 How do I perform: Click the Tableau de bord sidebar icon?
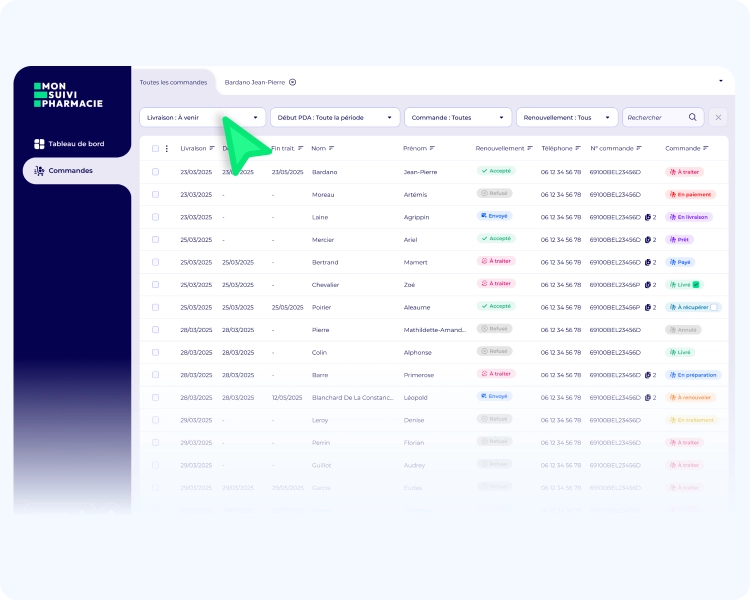(x=39, y=144)
